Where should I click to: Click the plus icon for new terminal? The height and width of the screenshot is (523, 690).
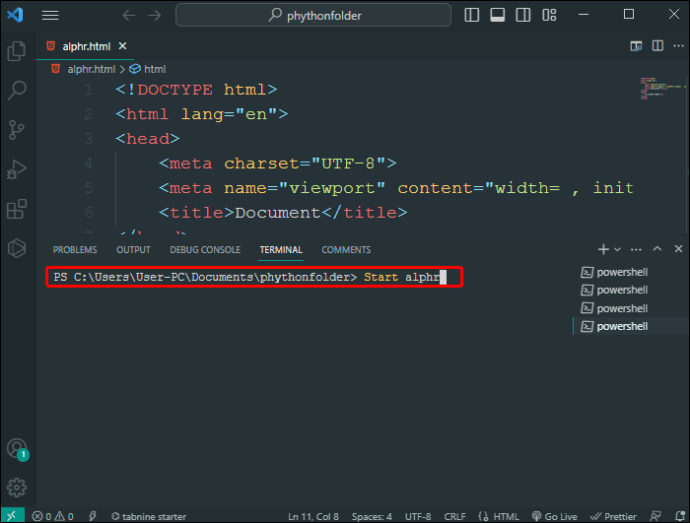coord(603,249)
